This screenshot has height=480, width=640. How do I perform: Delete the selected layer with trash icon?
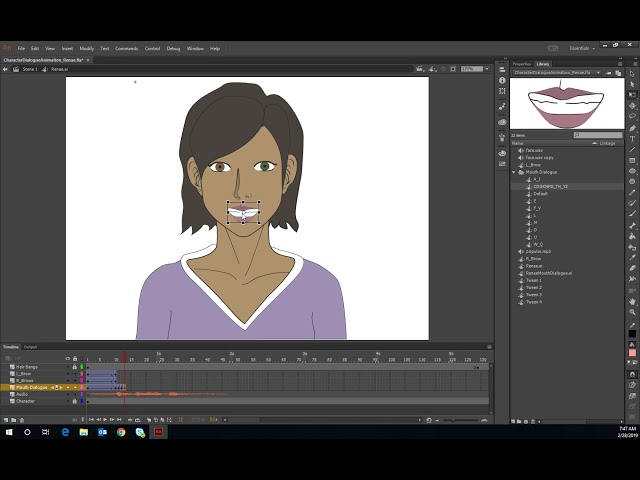tap(22, 420)
